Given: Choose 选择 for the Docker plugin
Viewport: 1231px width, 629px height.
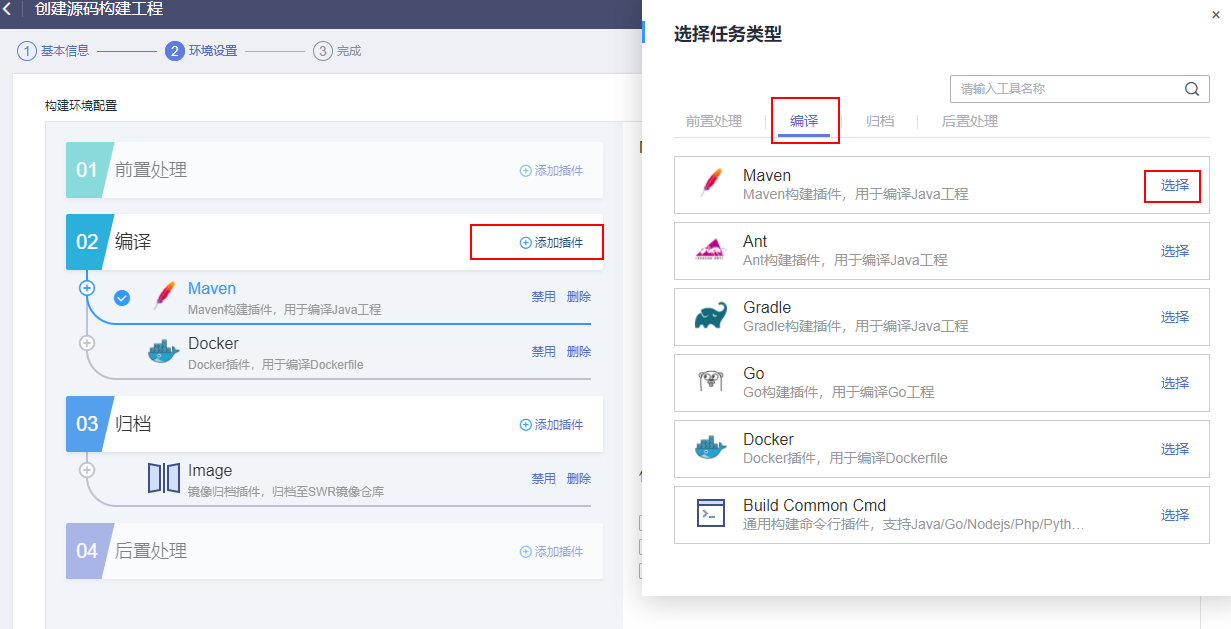Looking at the screenshot, I should [1175, 449].
